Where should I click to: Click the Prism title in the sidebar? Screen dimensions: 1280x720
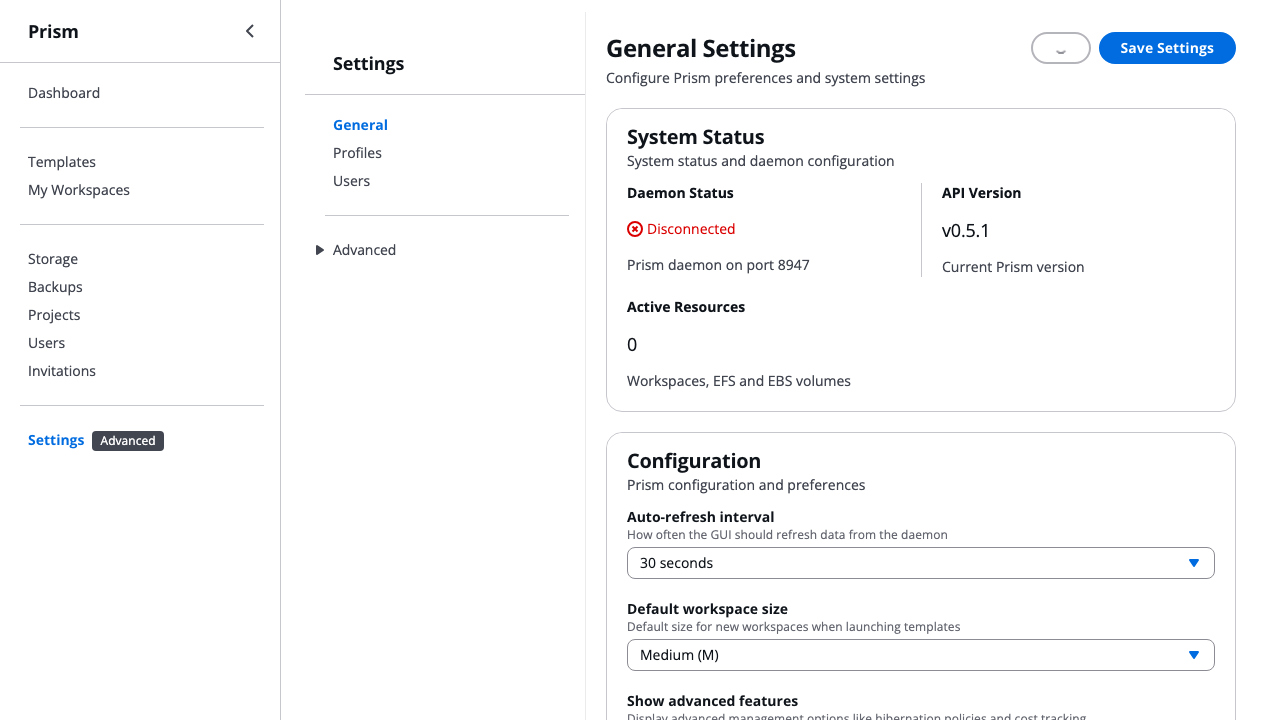coord(53,31)
